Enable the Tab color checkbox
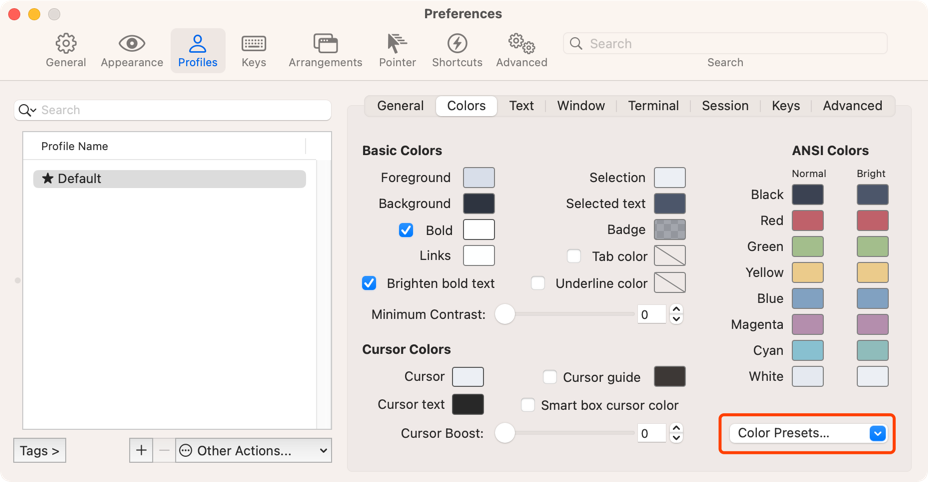Image resolution: width=928 pixels, height=482 pixels. coord(573,256)
